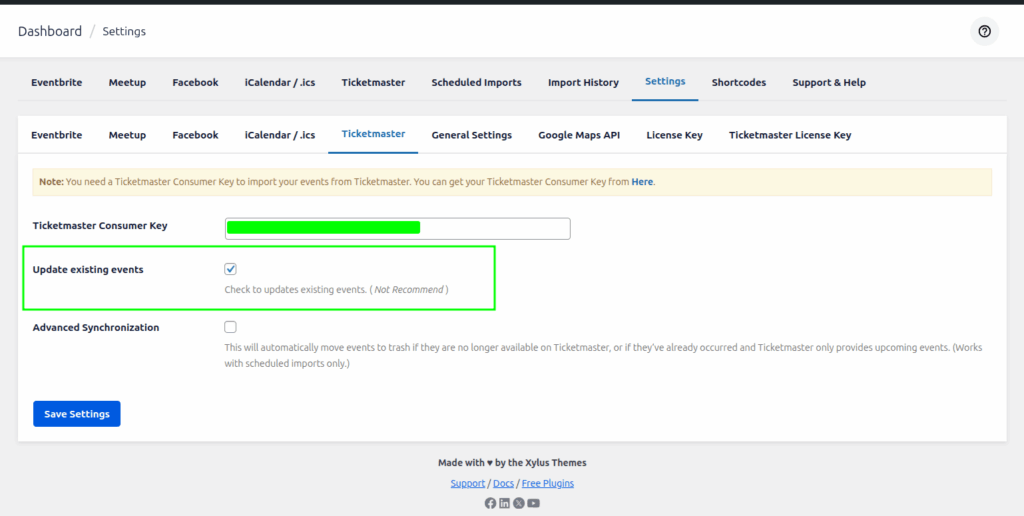Open Ticketmaster License Key sub-tab
Viewport: 1024px width, 516px height.
pyautogui.click(x=790, y=135)
